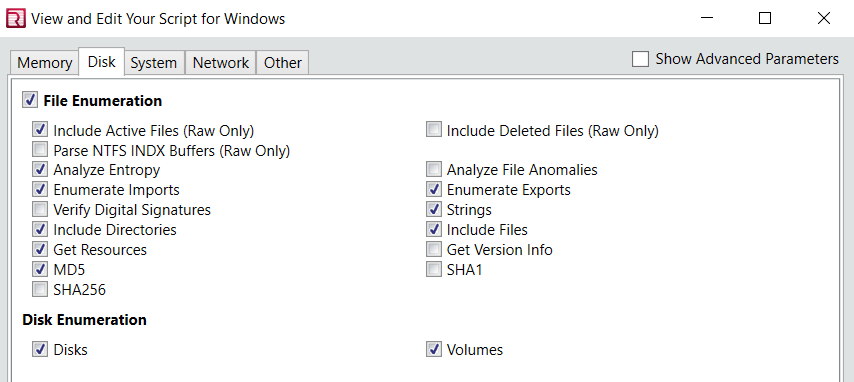The width and height of the screenshot is (854, 382).
Task: Open the System tab
Action: (154, 63)
